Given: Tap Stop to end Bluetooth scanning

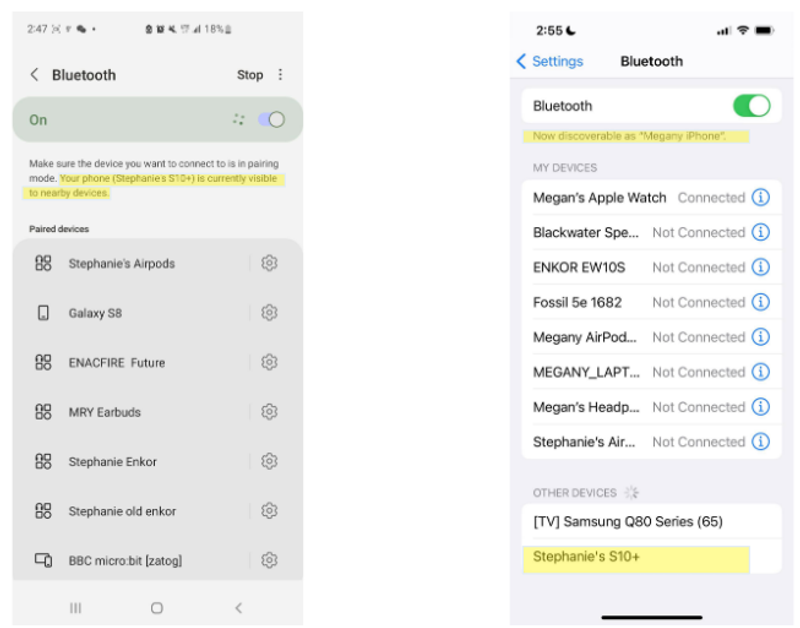Looking at the screenshot, I should (x=249, y=74).
